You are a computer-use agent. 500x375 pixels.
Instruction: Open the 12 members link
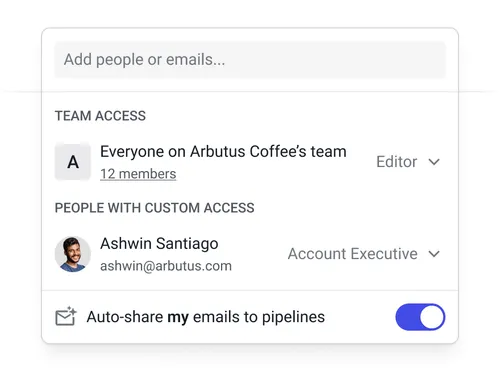click(x=138, y=174)
